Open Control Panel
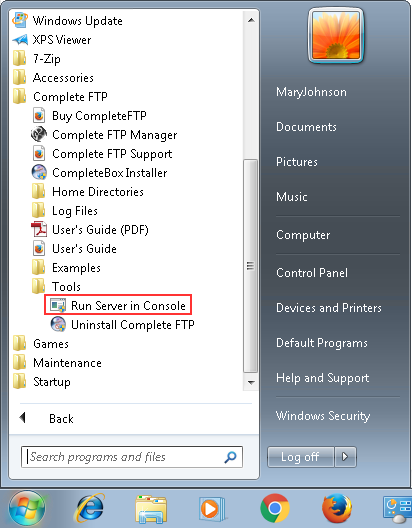Image resolution: width=412 pixels, height=528 pixels. tap(312, 273)
